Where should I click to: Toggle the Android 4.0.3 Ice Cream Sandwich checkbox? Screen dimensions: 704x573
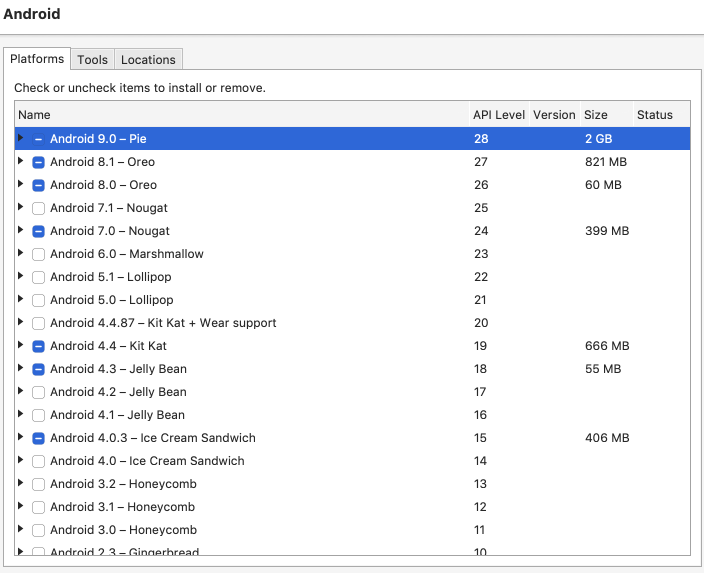(39, 438)
